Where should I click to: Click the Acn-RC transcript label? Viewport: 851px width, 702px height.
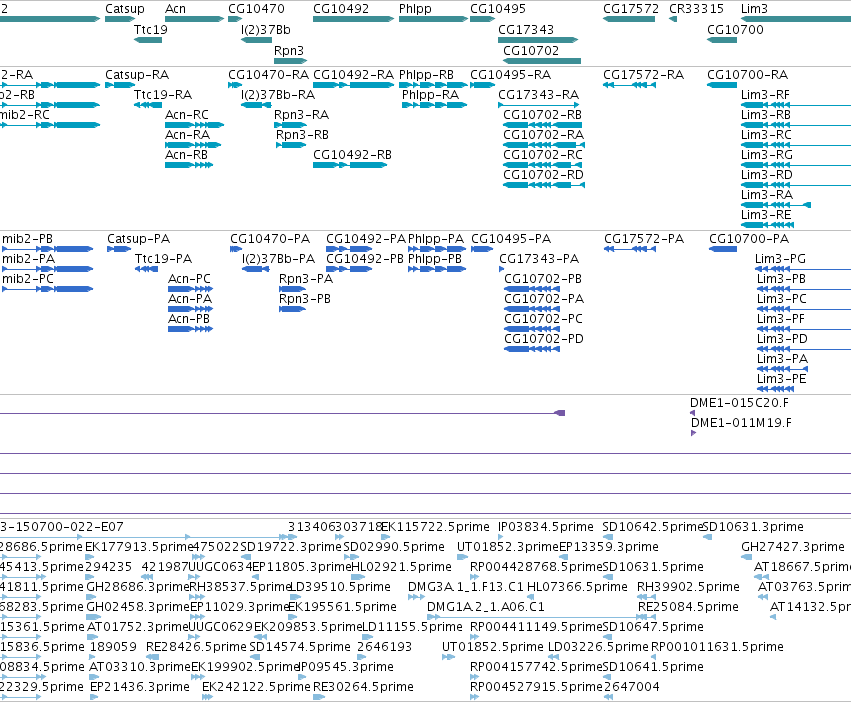187,115
